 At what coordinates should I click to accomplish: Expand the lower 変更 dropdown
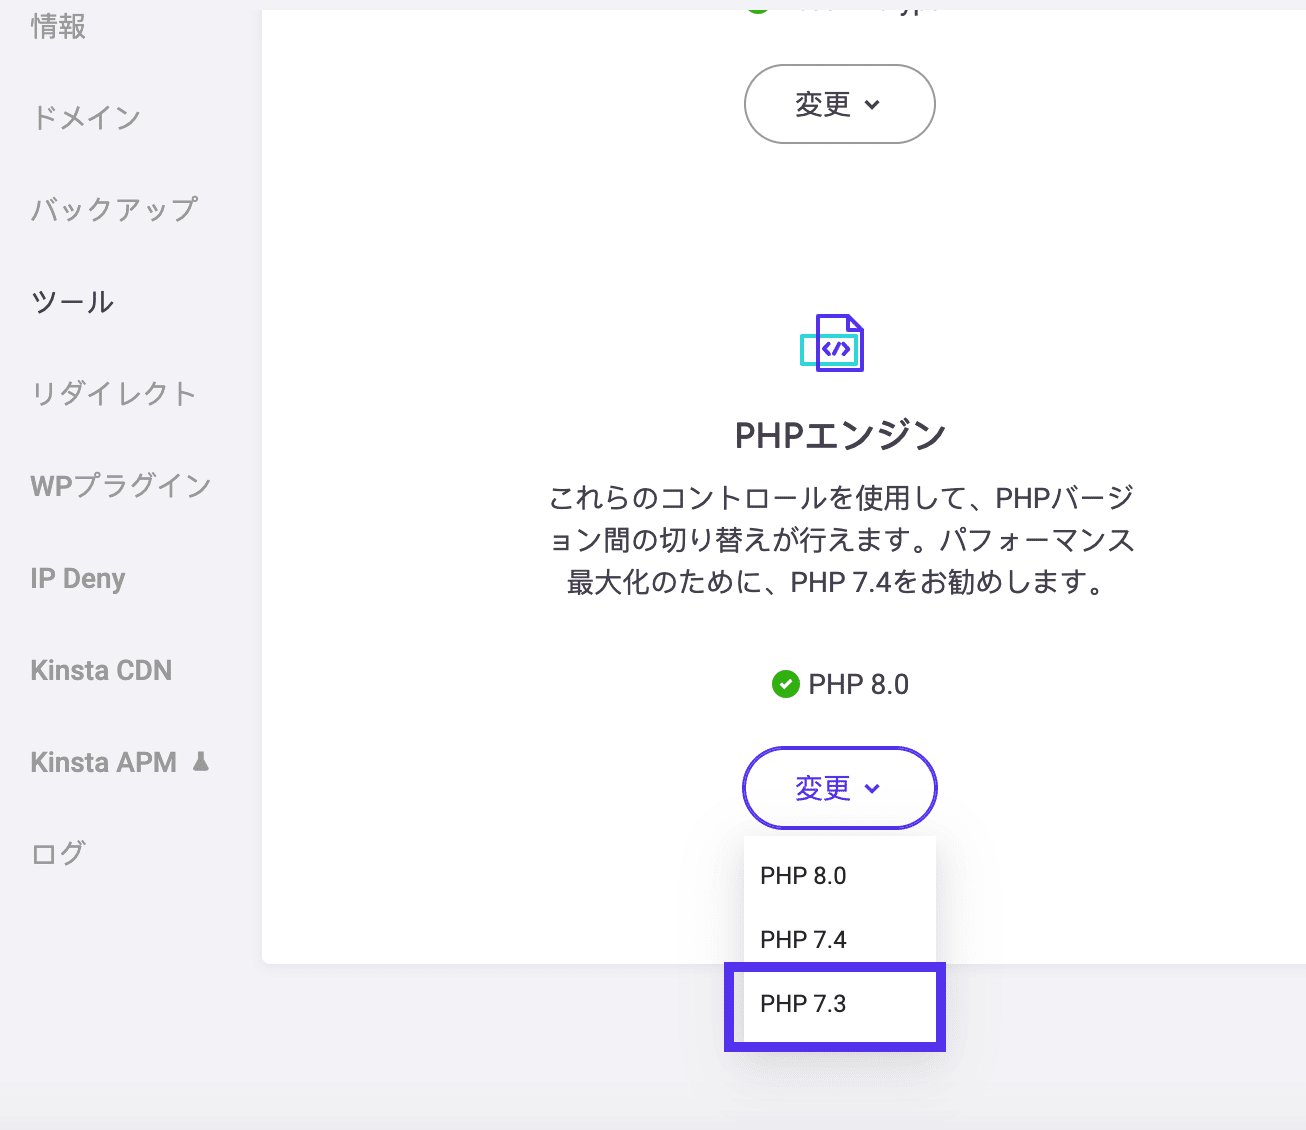click(839, 788)
